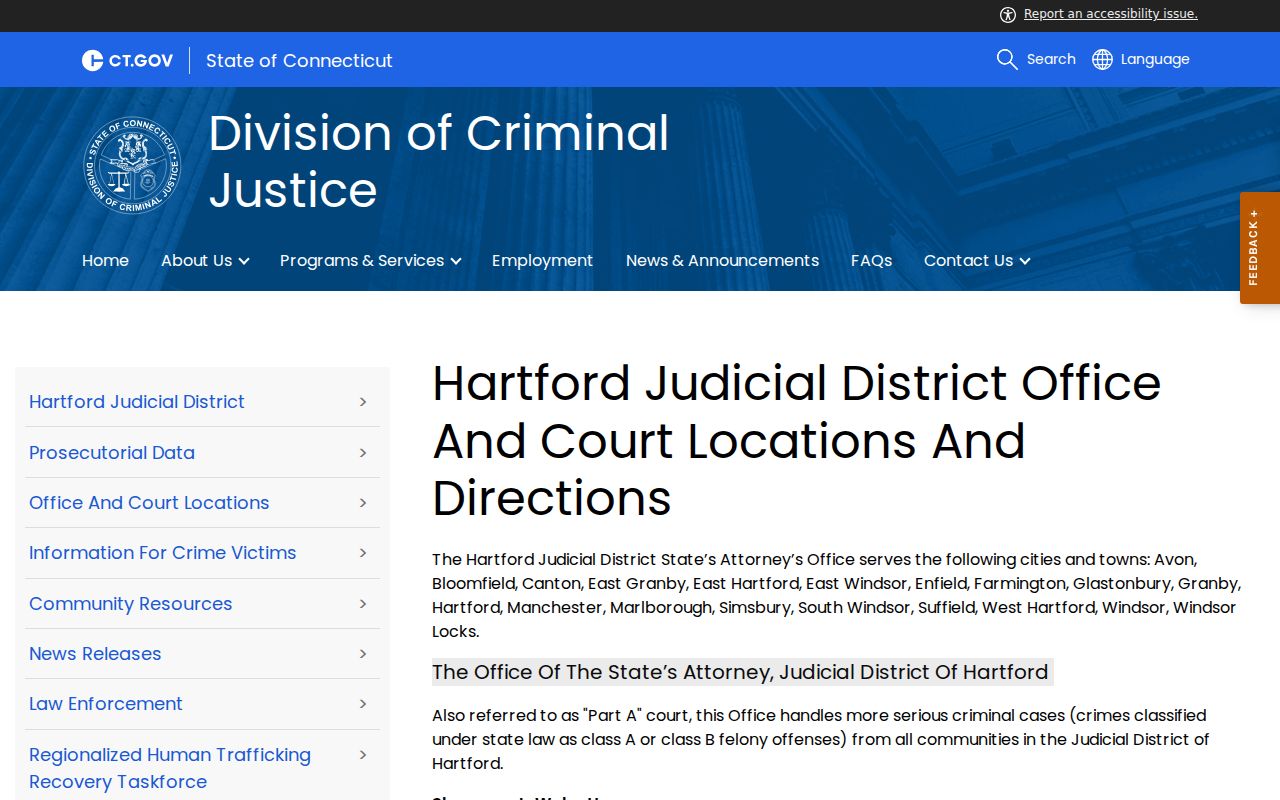Viewport: 1280px width, 800px height.
Task: Open the Hartford Judicial District sidebar link
Action: point(137,401)
